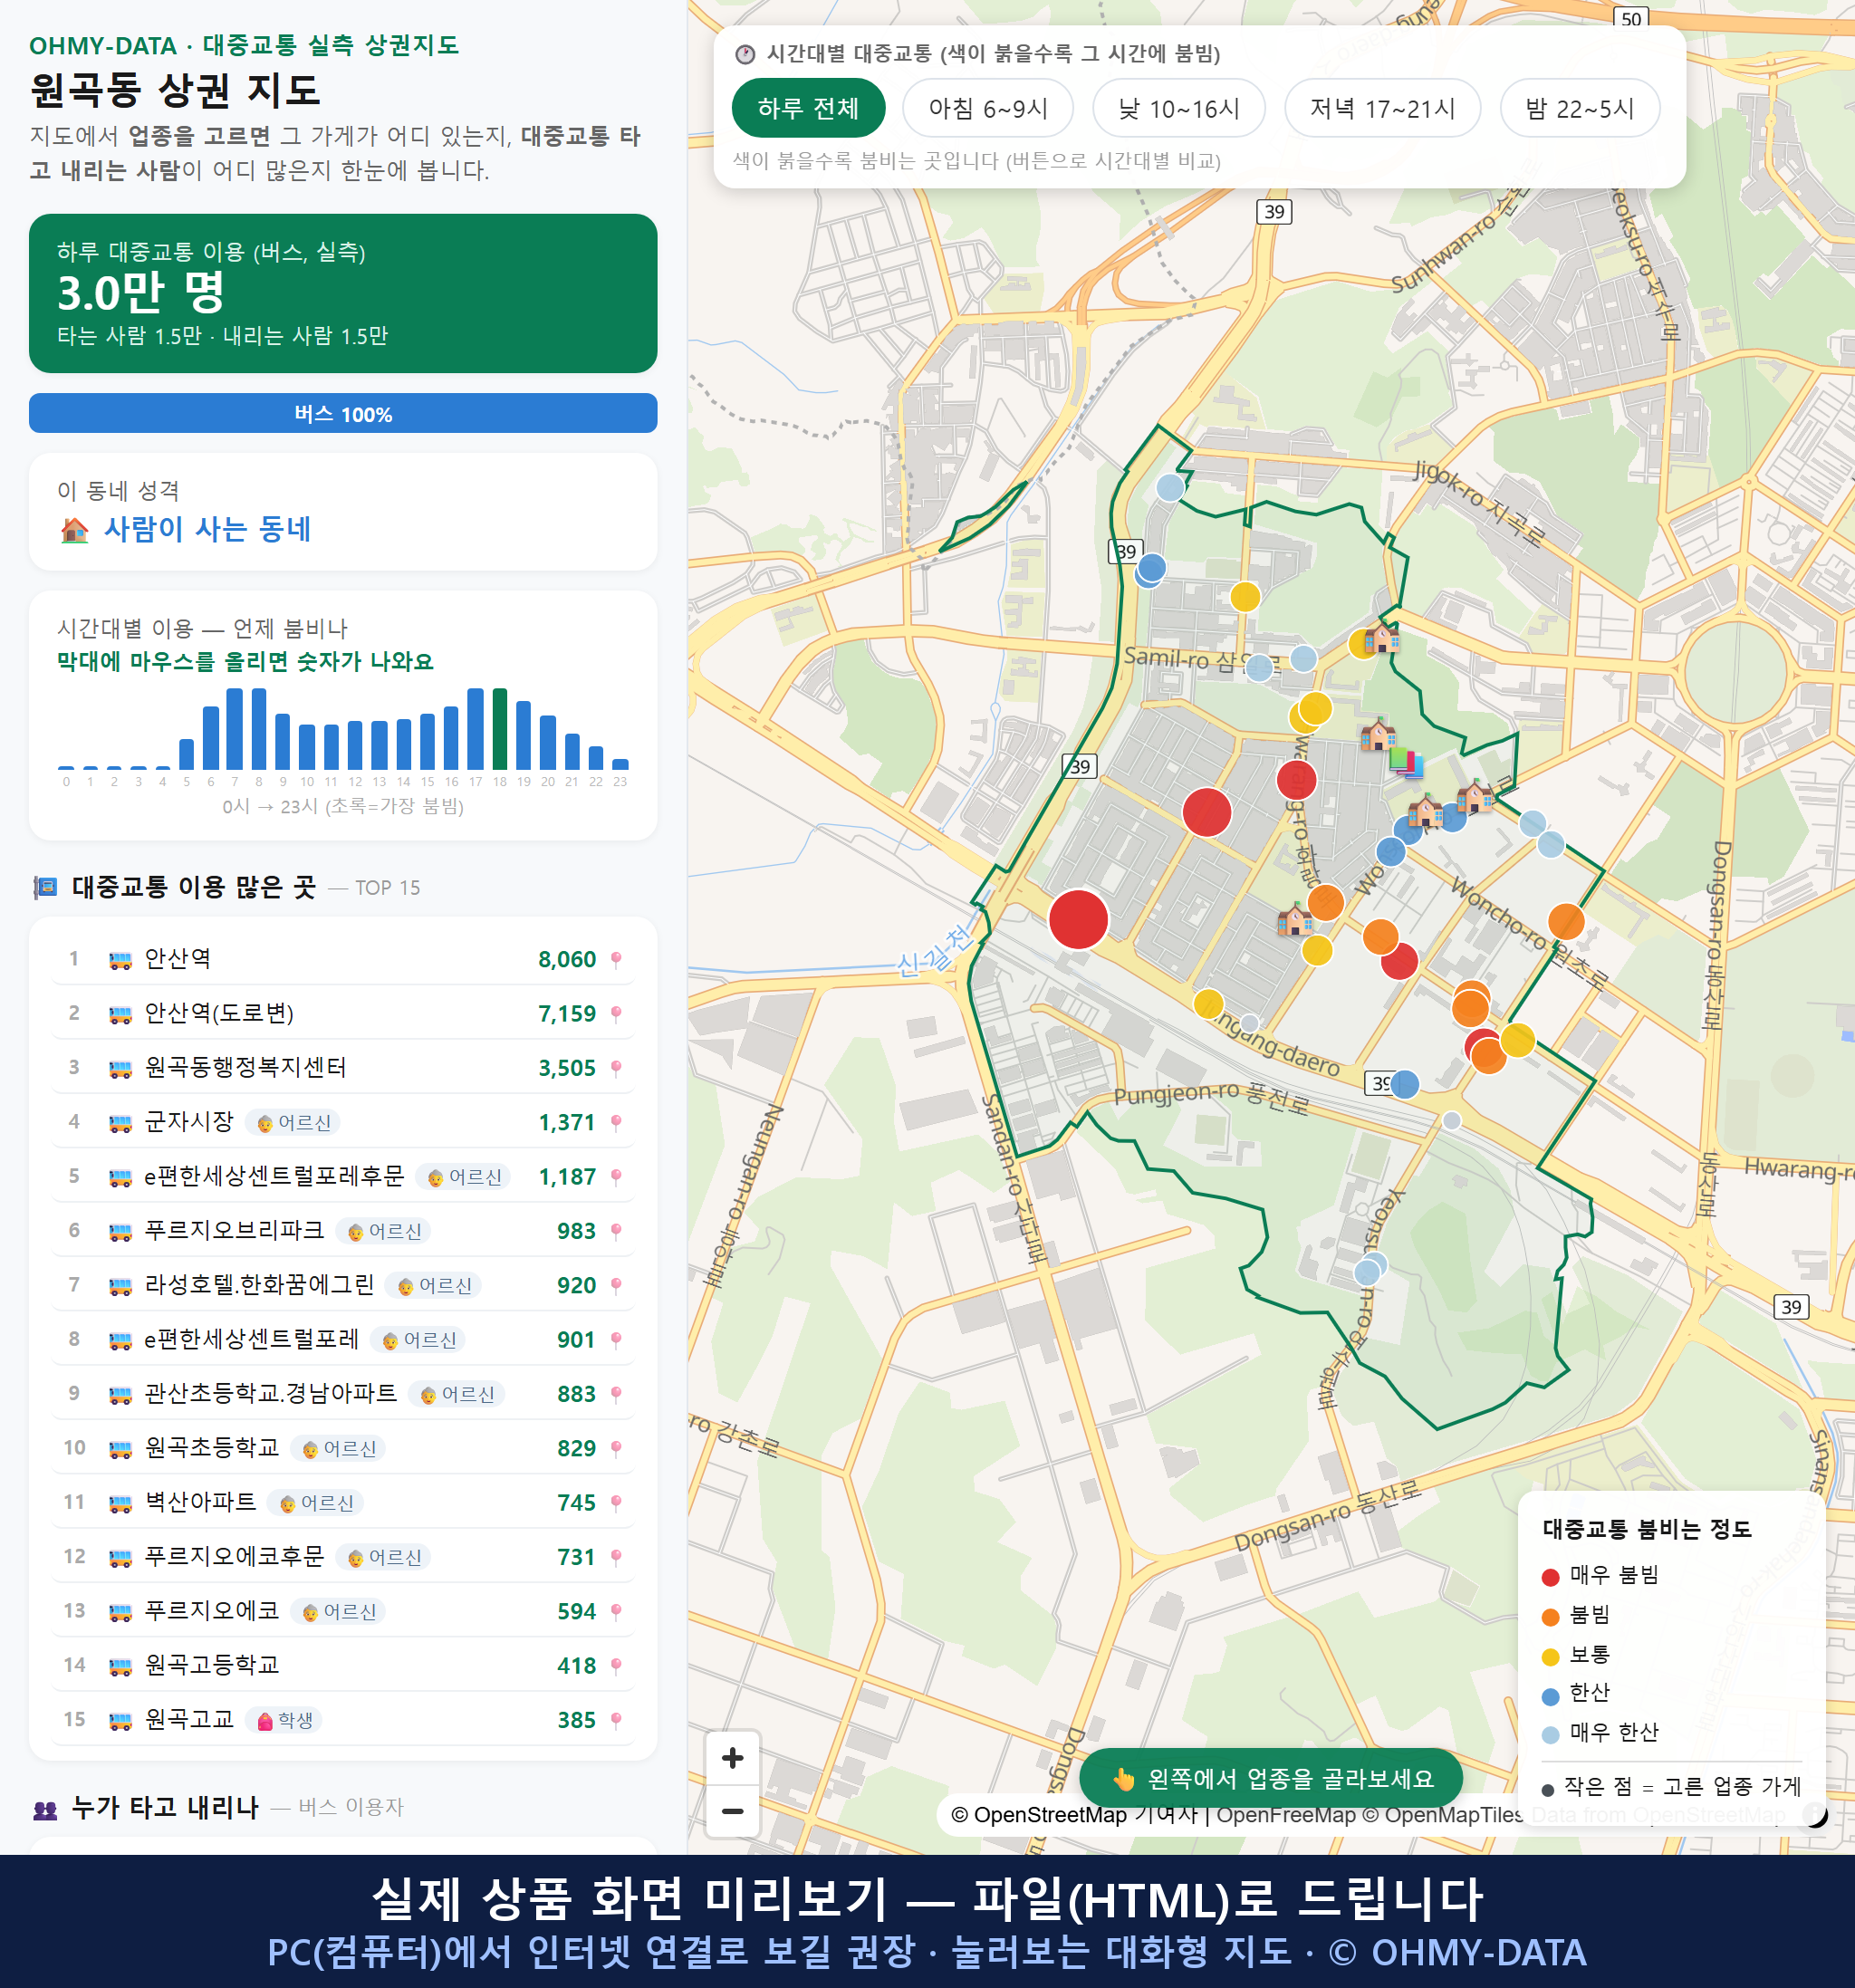Click the books marker on the map
The height and width of the screenshot is (1988, 1855).
click(1407, 762)
